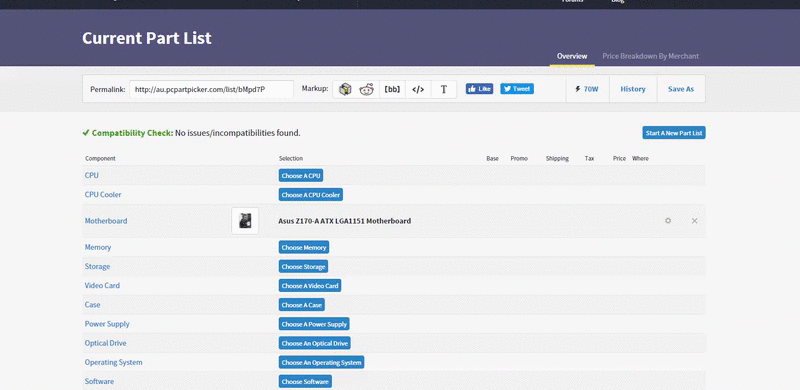The width and height of the screenshot is (800, 390).
Task: Click the Choose A CPU button
Action: (301, 176)
